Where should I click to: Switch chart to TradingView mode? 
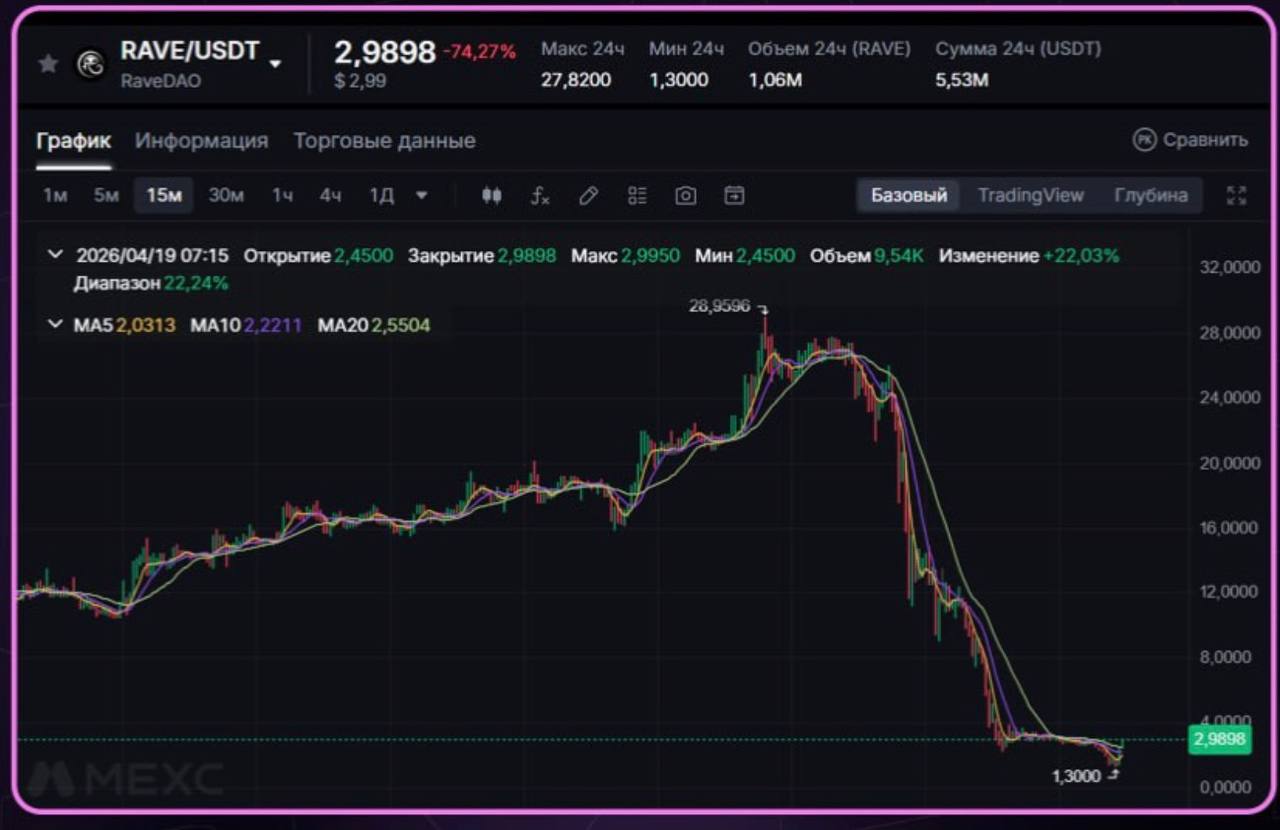coord(1031,195)
